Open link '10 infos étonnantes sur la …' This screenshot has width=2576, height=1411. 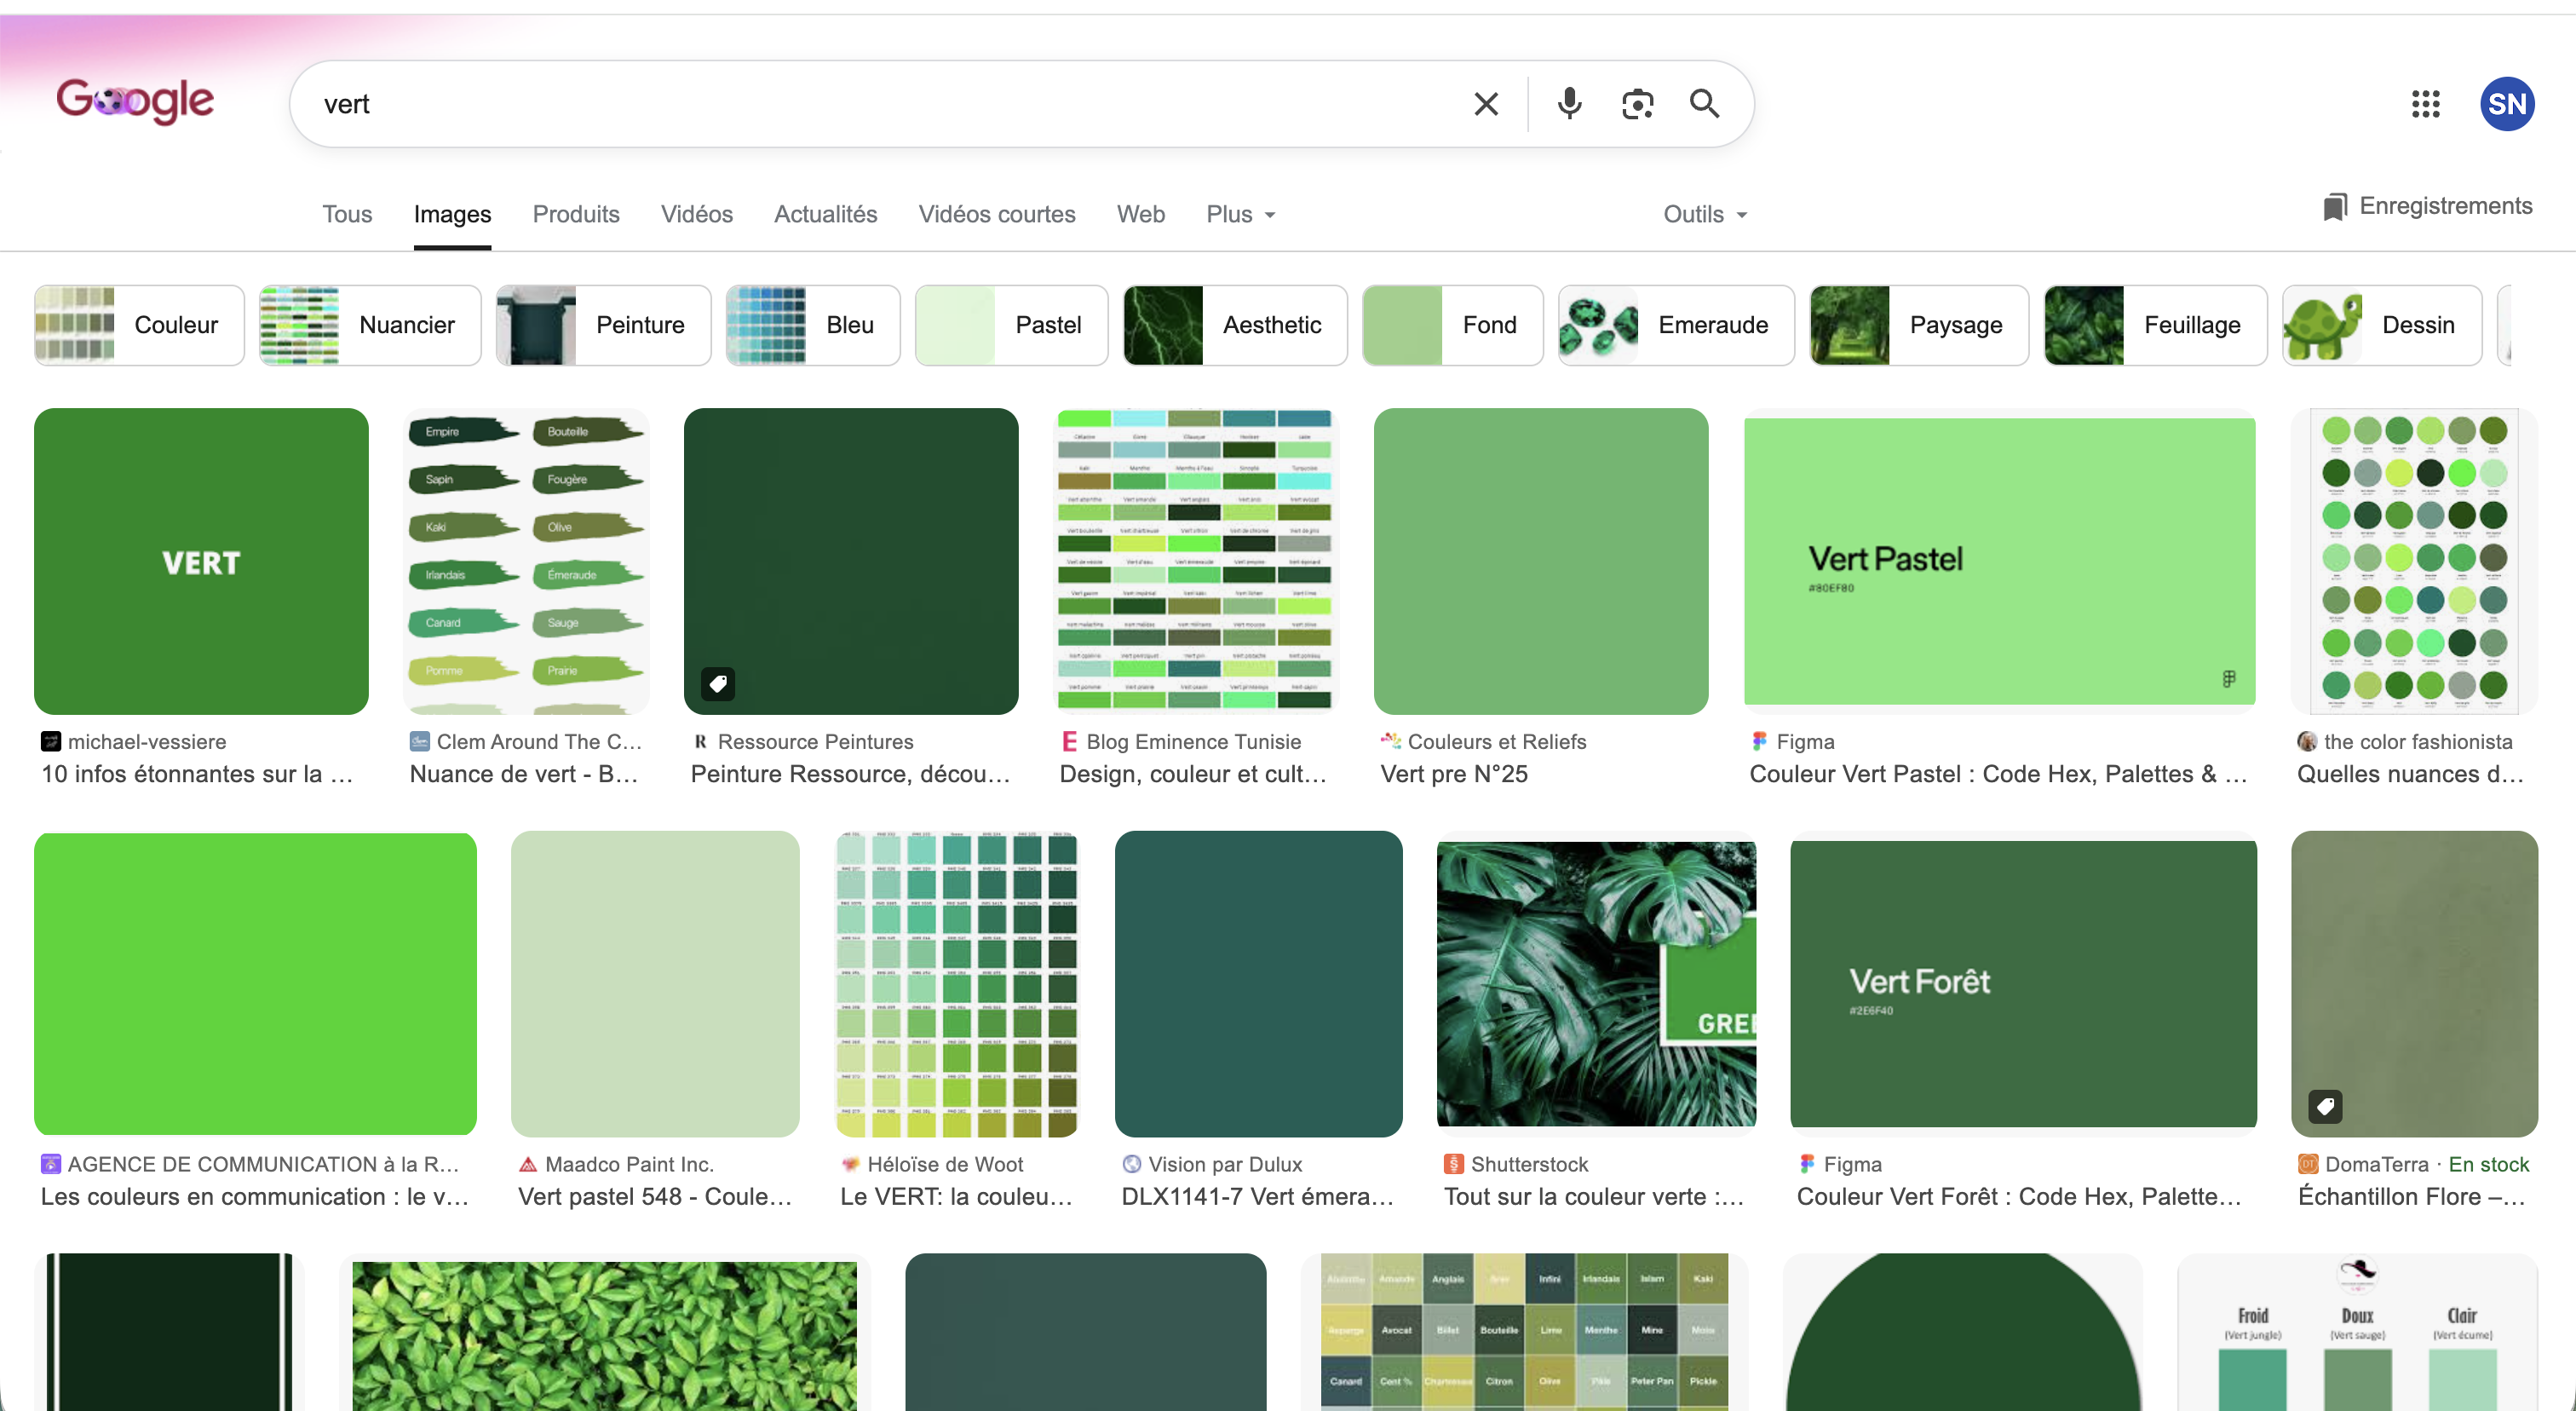[x=197, y=774]
